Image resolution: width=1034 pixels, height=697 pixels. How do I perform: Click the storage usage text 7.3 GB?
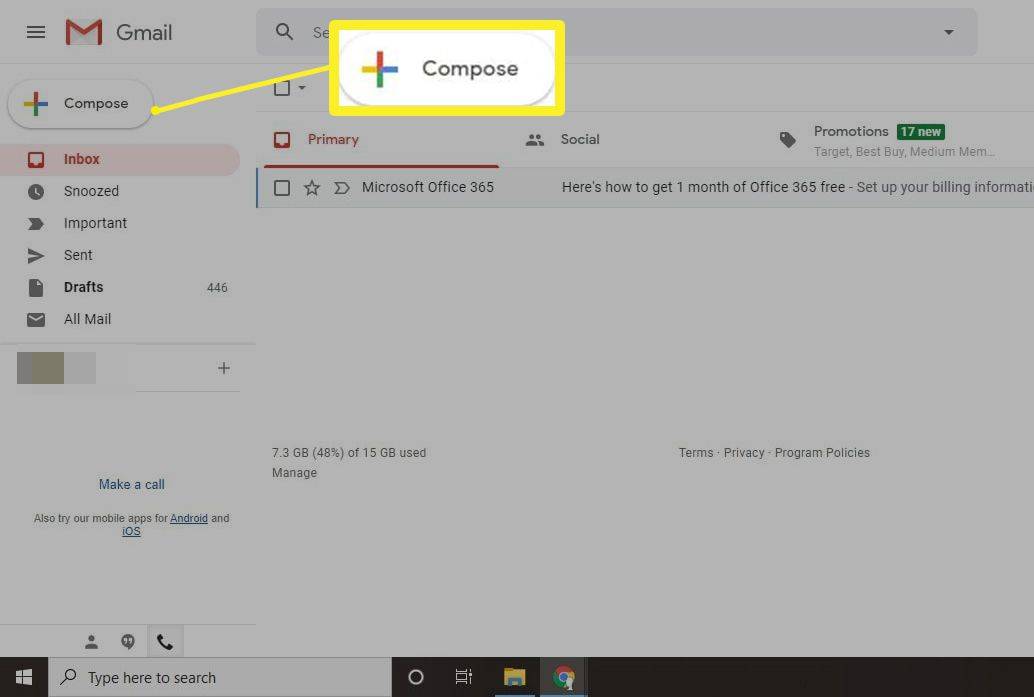click(x=349, y=453)
